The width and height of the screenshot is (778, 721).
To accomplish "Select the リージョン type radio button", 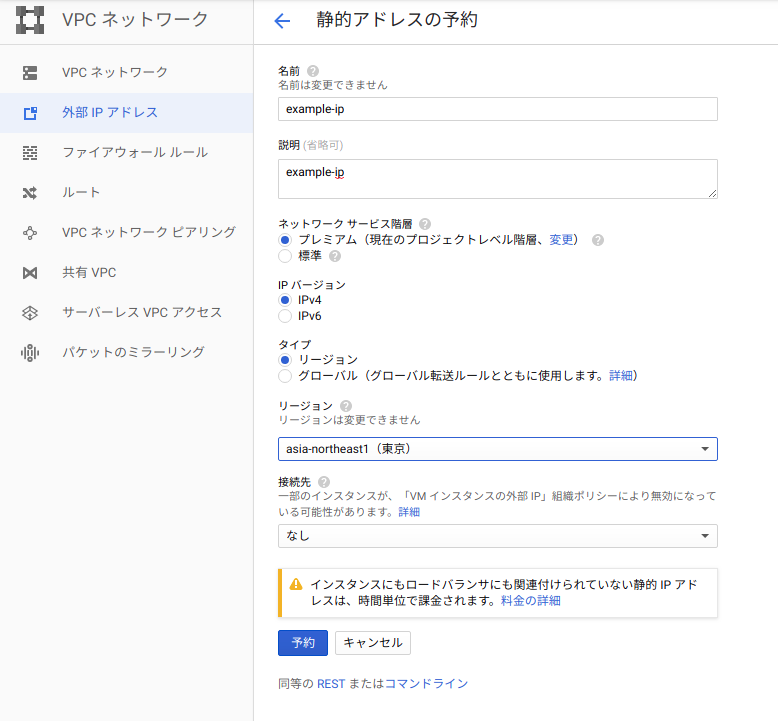I will [285, 360].
